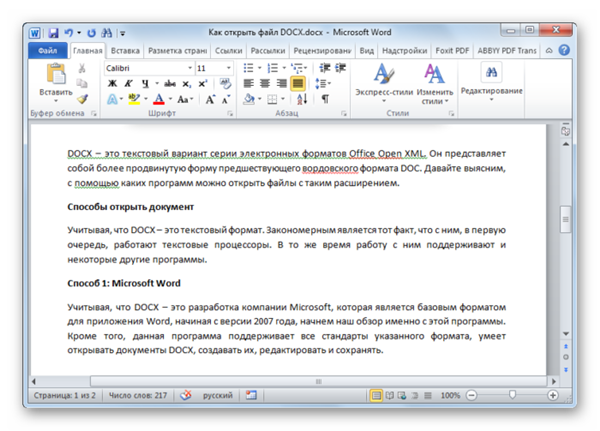Toggle superscript x² formatting

202,83
